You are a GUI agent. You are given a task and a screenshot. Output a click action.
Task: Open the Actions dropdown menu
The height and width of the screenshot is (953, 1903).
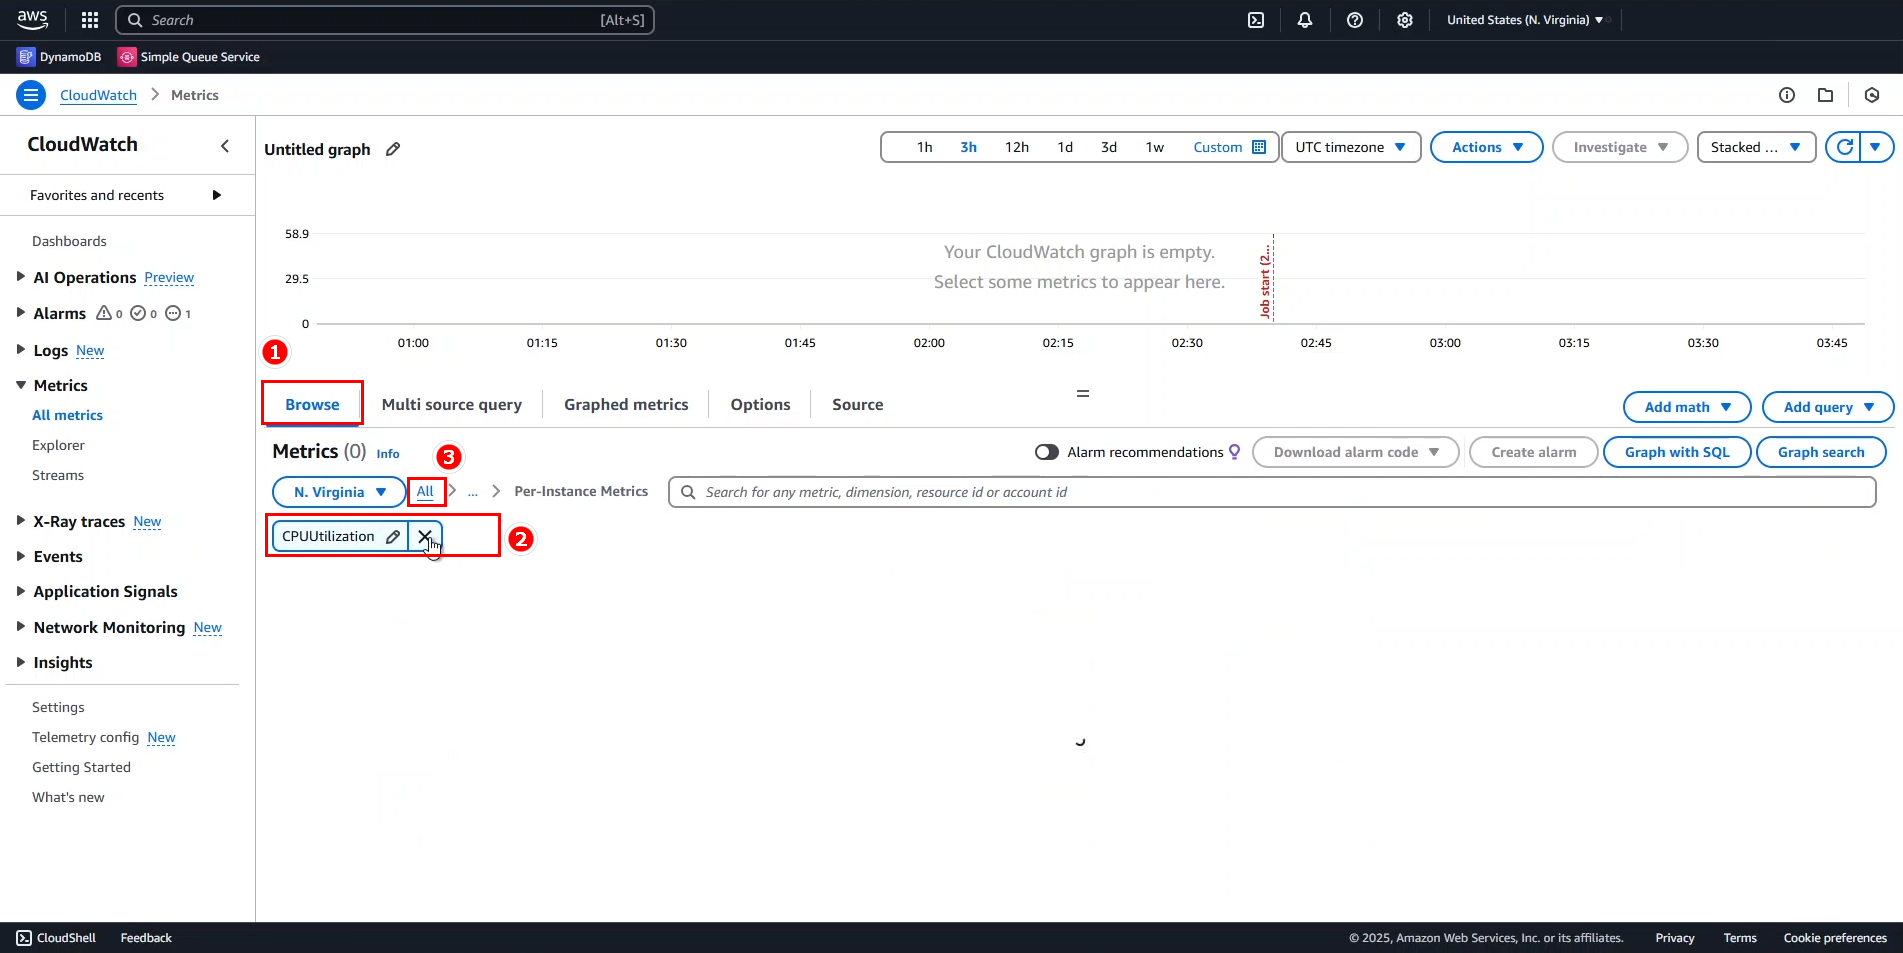(x=1486, y=147)
